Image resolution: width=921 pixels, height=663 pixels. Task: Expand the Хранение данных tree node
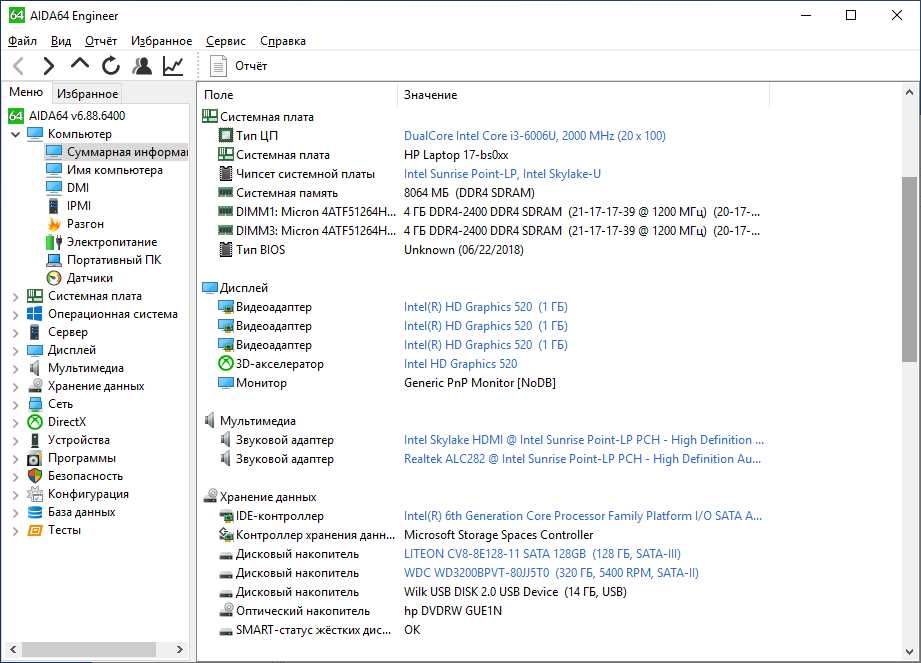[16, 387]
